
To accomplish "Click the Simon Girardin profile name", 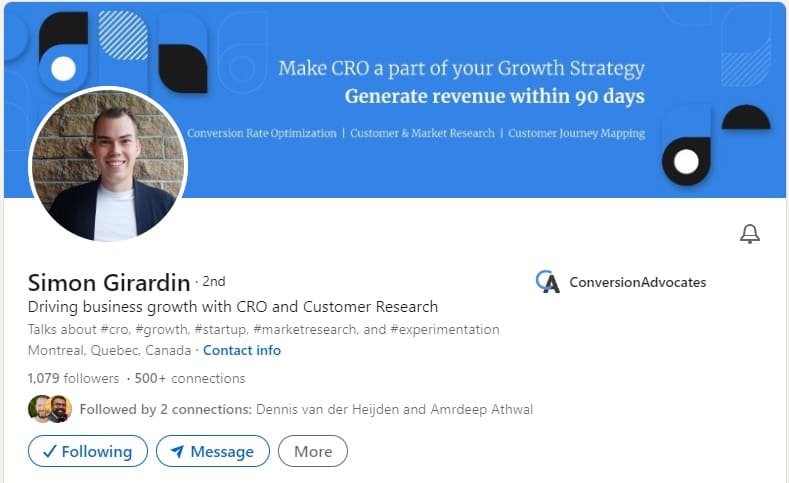I will click(109, 283).
